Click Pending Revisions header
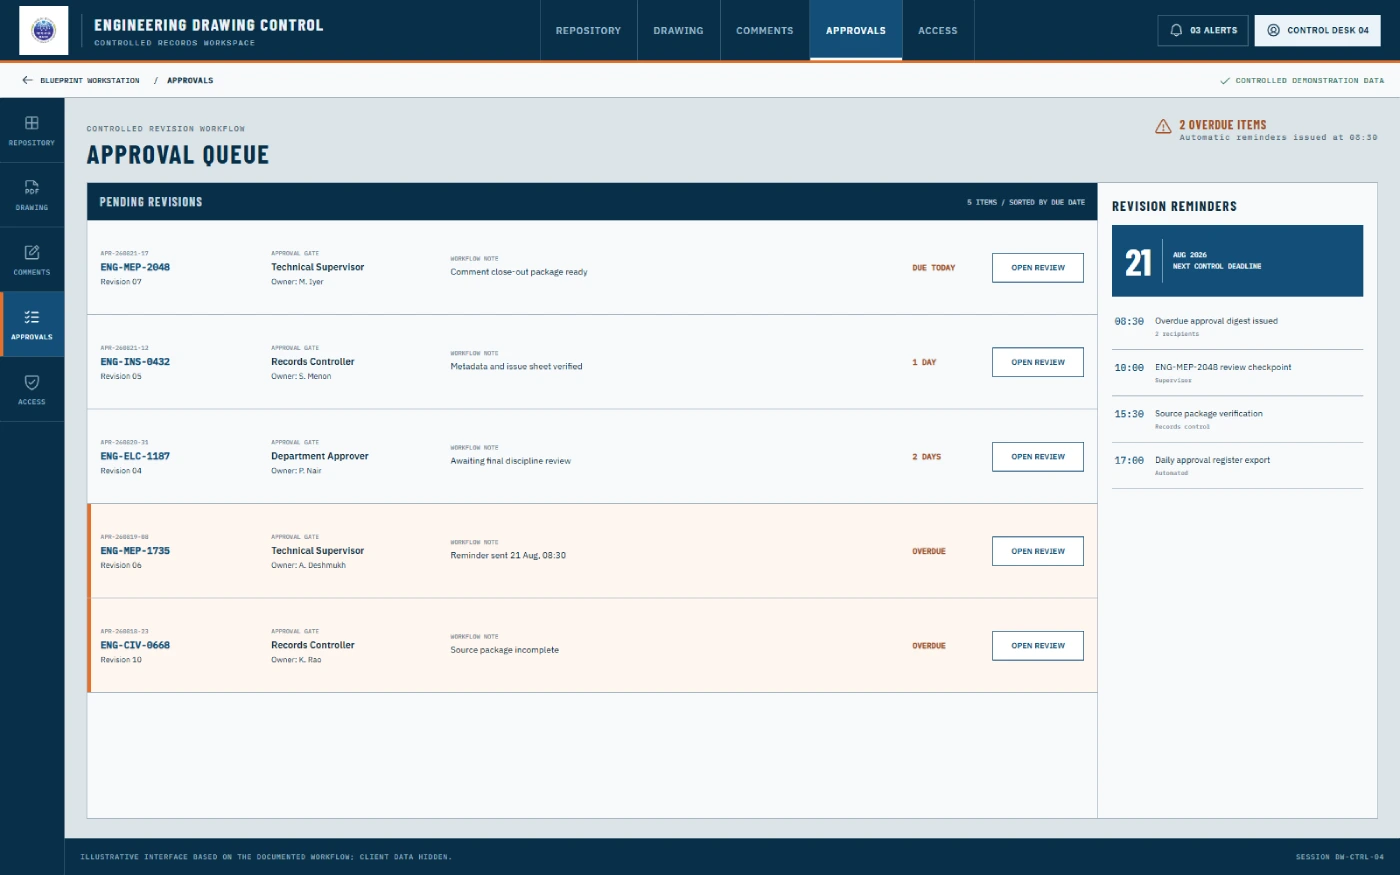 coord(151,202)
